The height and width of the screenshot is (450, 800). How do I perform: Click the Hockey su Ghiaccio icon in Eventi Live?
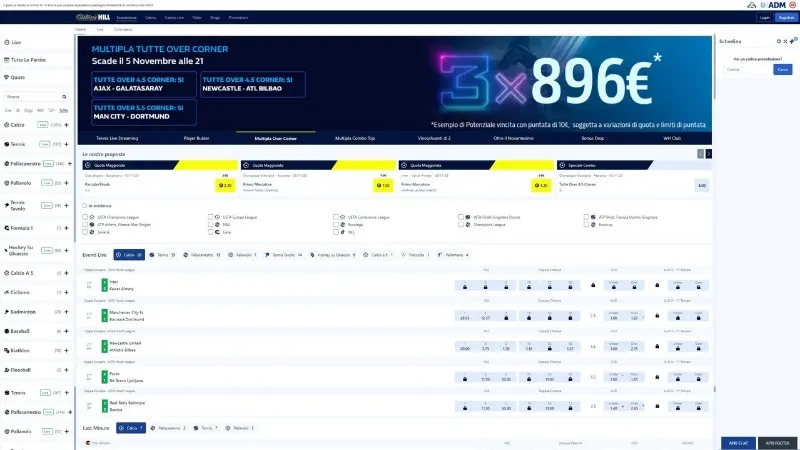coord(312,255)
